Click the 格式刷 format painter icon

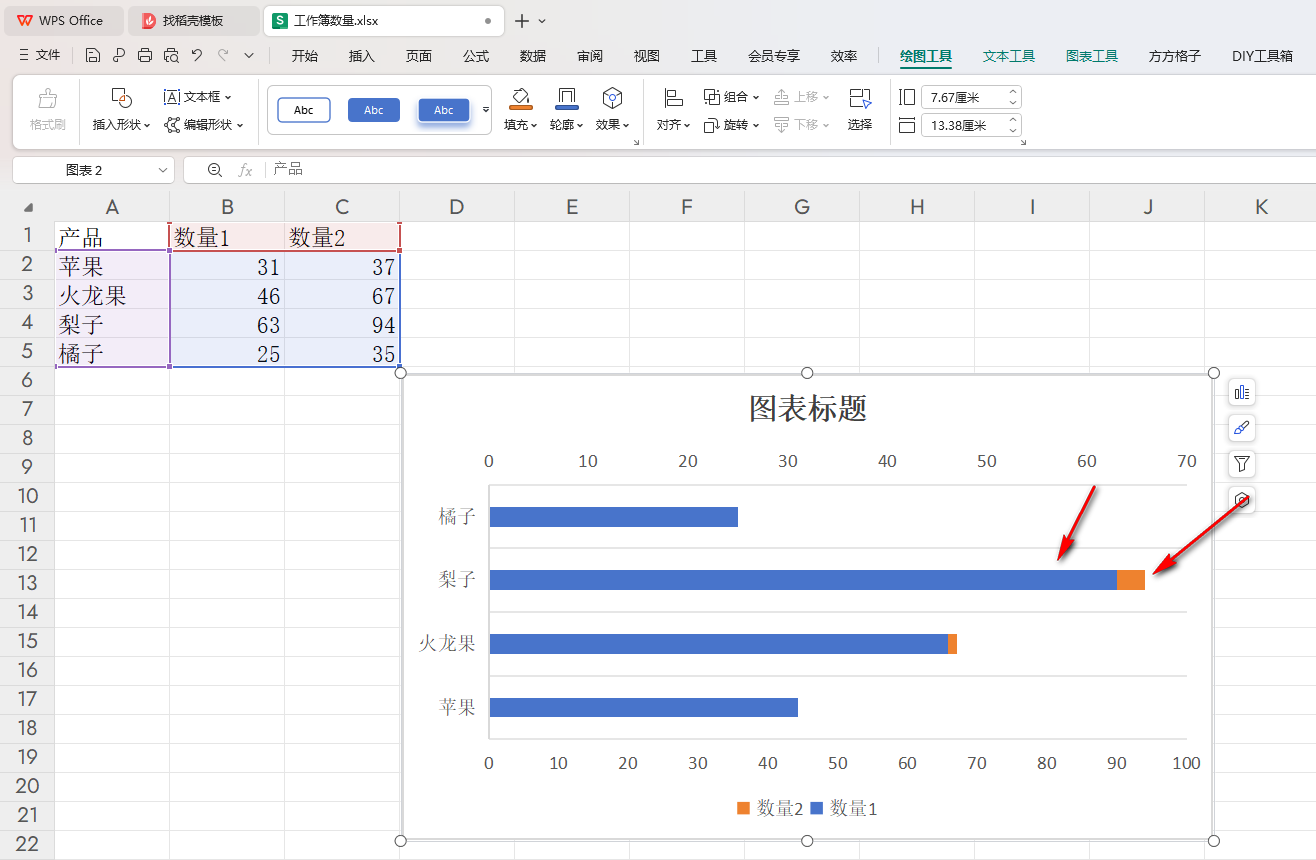point(47,99)
